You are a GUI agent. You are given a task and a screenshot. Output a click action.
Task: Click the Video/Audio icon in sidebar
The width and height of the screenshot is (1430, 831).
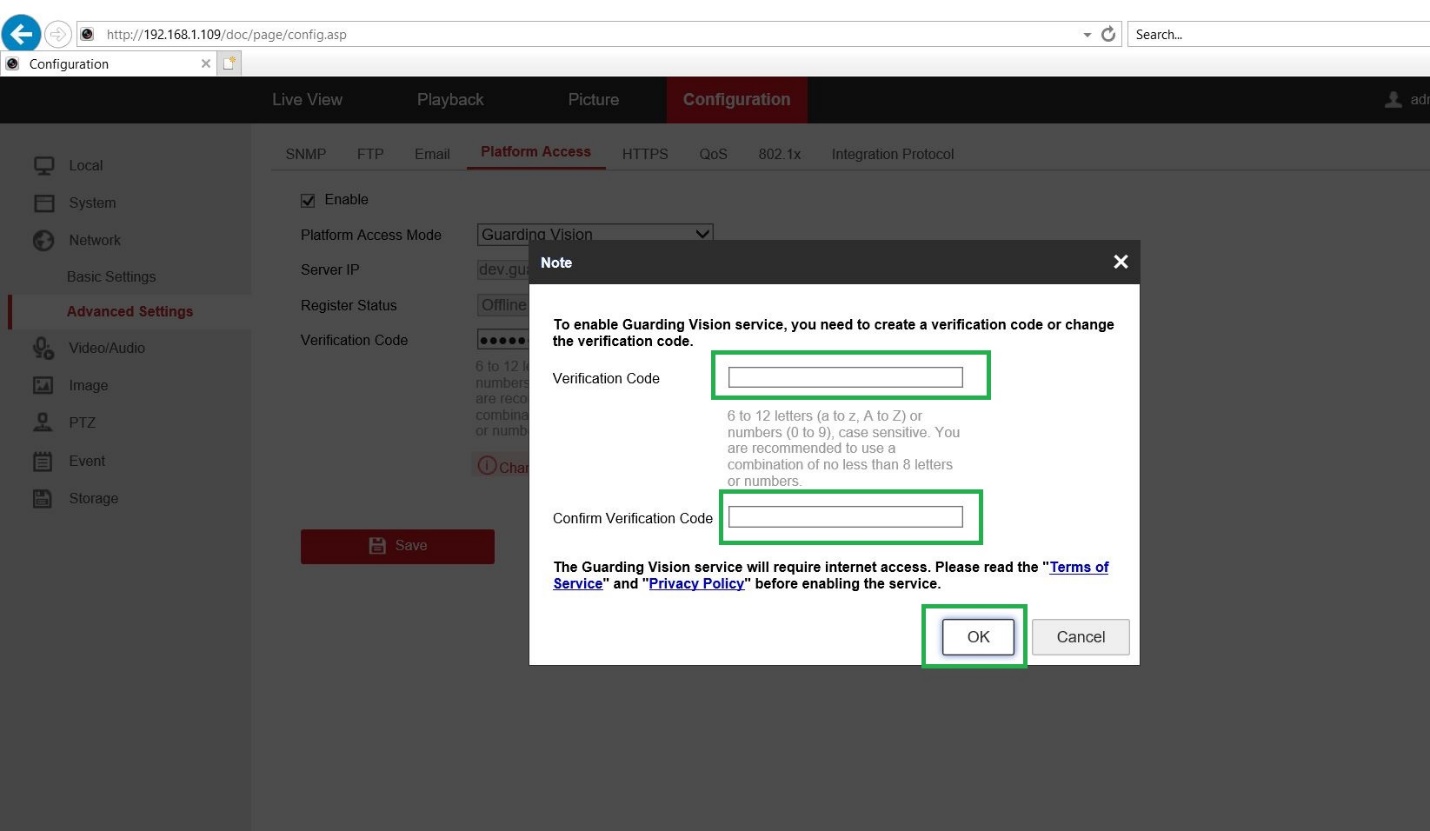pos(43,348)
